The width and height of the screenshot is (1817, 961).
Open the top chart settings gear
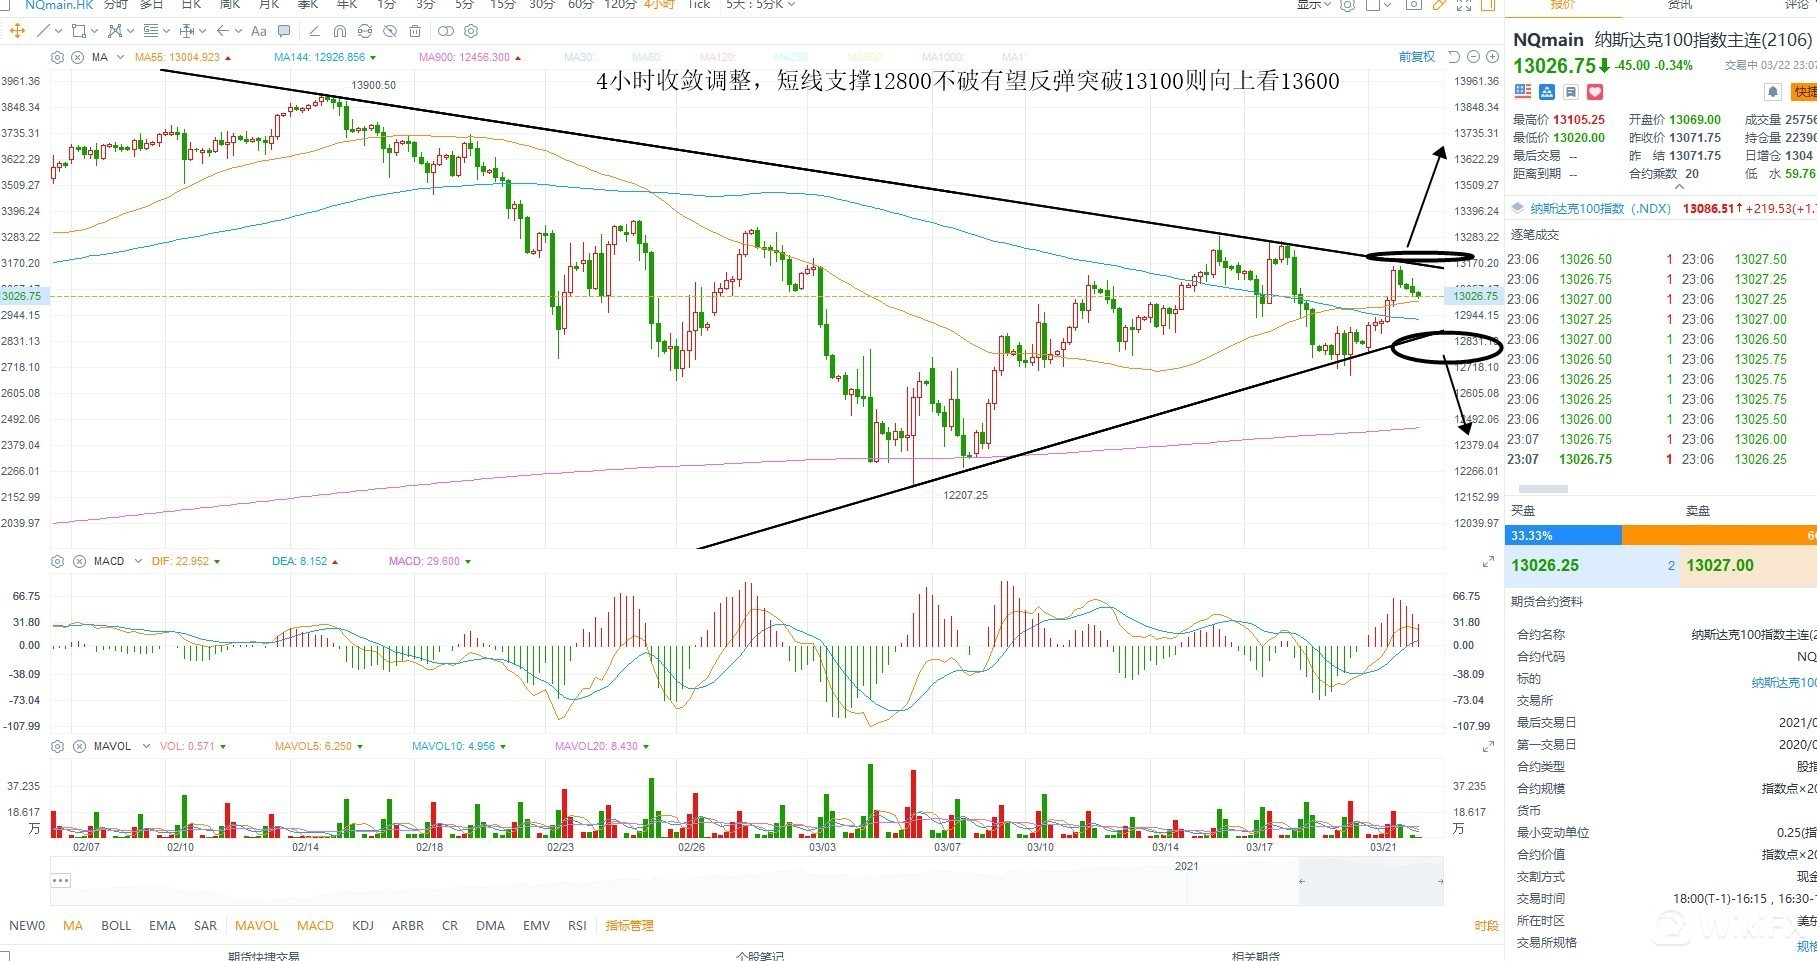(x=1347, y=5)
